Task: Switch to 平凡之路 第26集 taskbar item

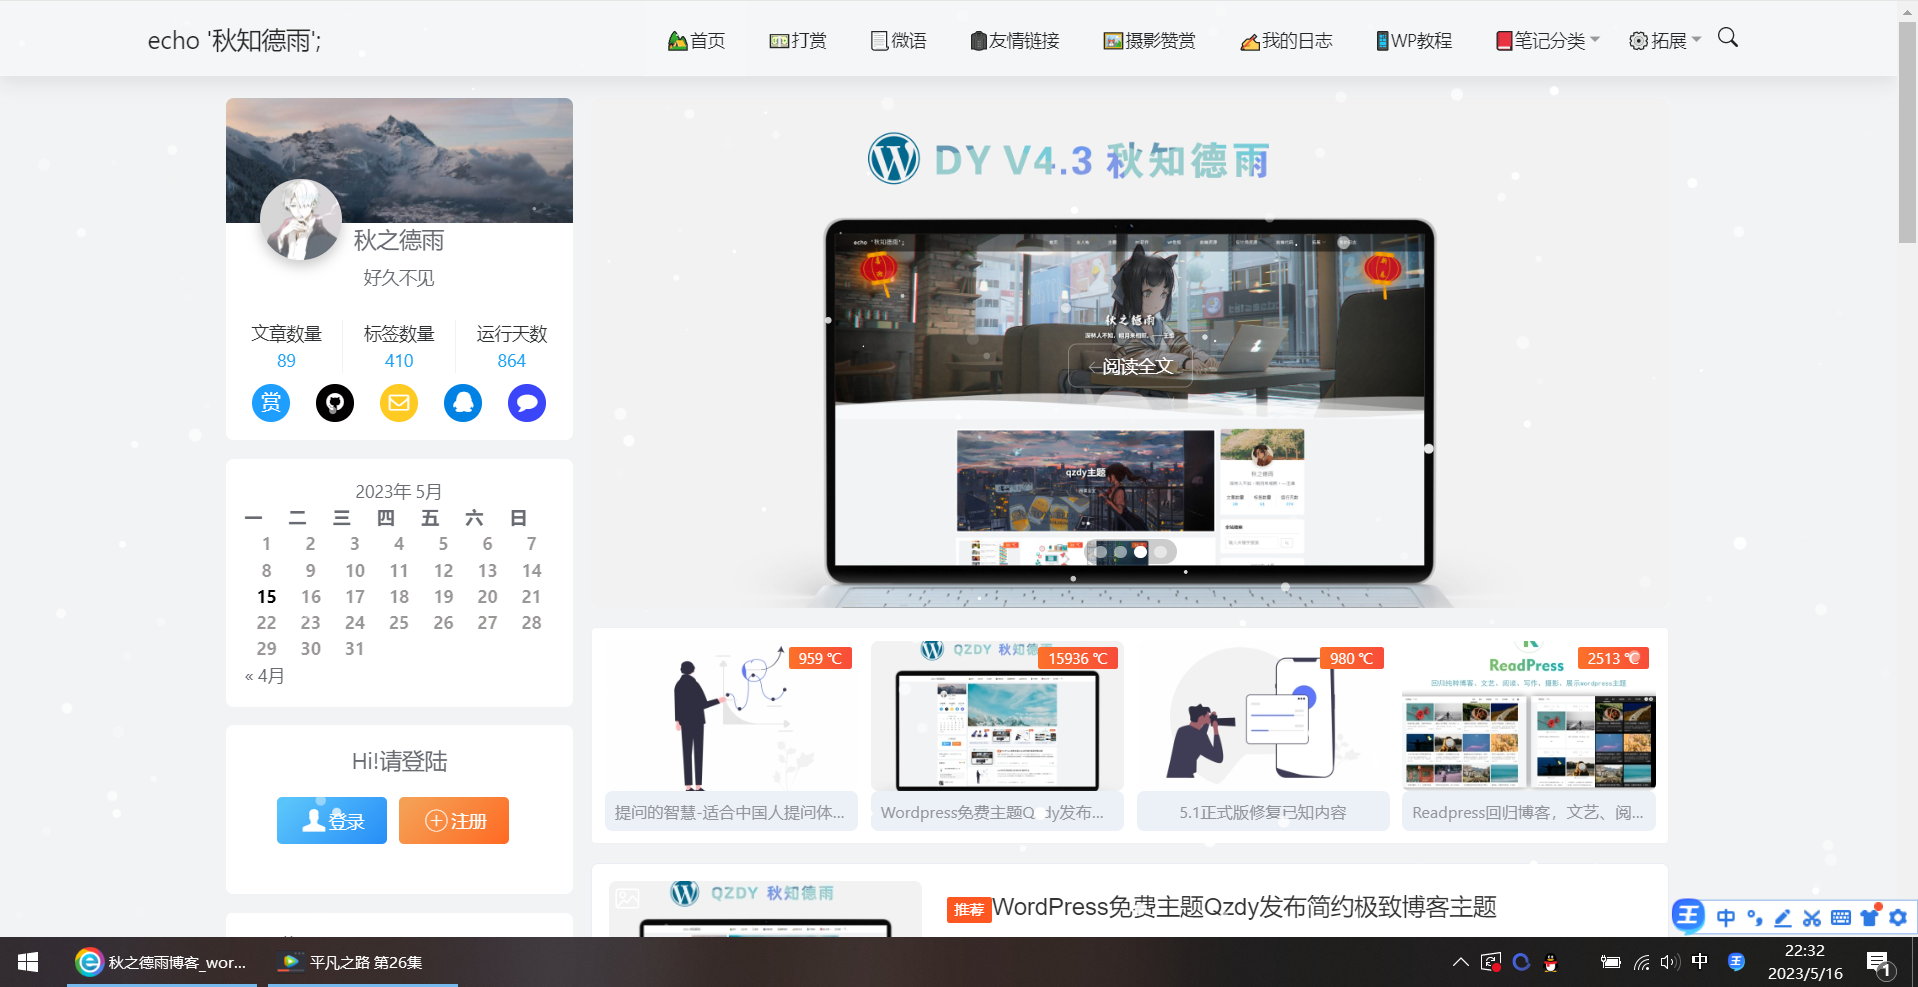Action: 363,962
